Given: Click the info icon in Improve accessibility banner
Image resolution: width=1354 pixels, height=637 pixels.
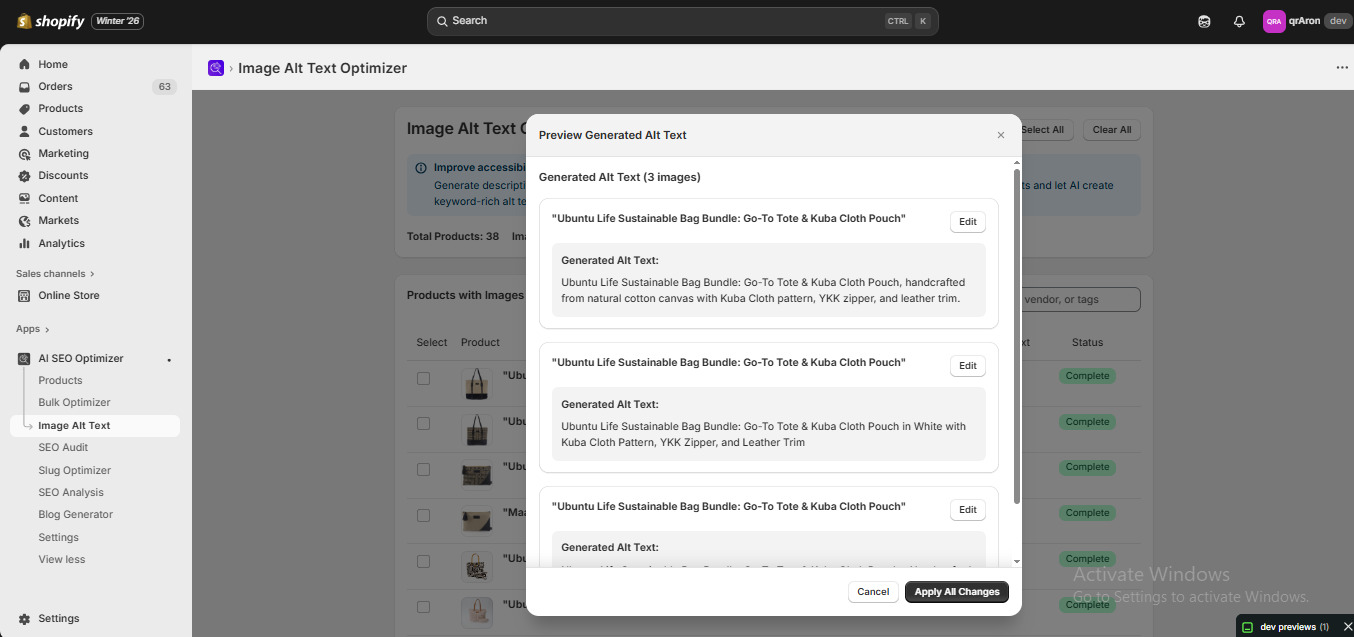Looking at the screenshot, I should [x=421, y=168].
